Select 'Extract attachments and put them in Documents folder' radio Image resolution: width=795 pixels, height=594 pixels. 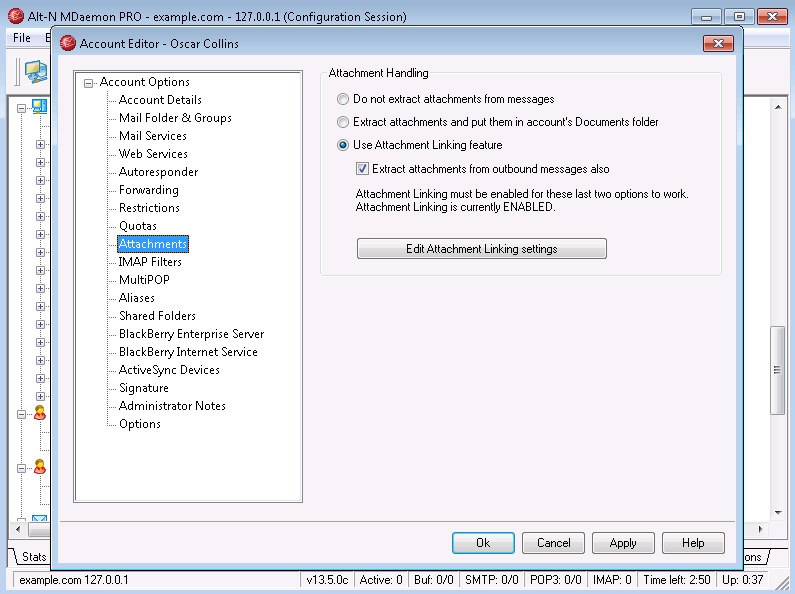pos(343,122)
